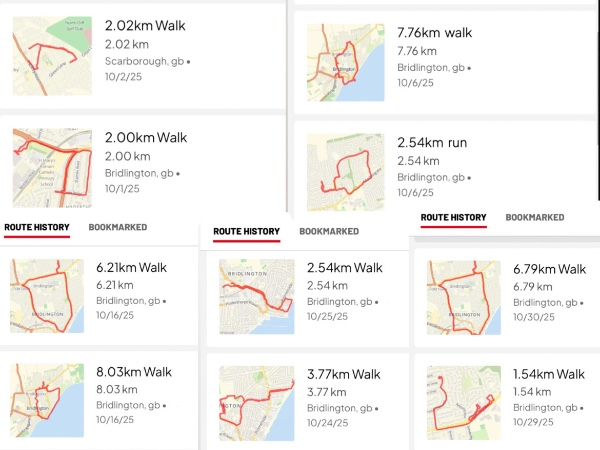This screenshot has width=600, height=450.
Task: View the 6.79km Walk map thumbnail
Action: tap(464, 297)
